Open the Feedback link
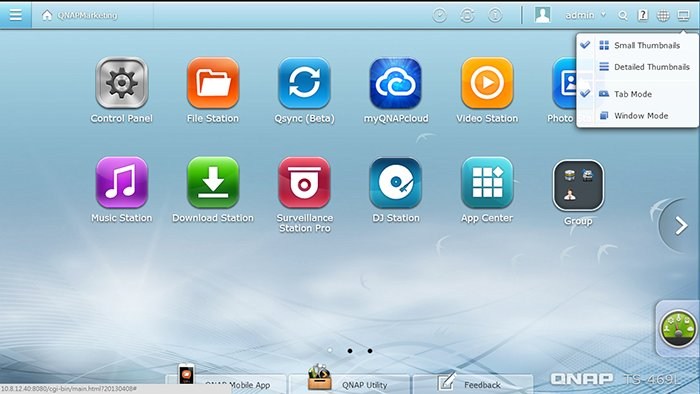The width and height of the screenshot is (700, 394). pos(473,384)
